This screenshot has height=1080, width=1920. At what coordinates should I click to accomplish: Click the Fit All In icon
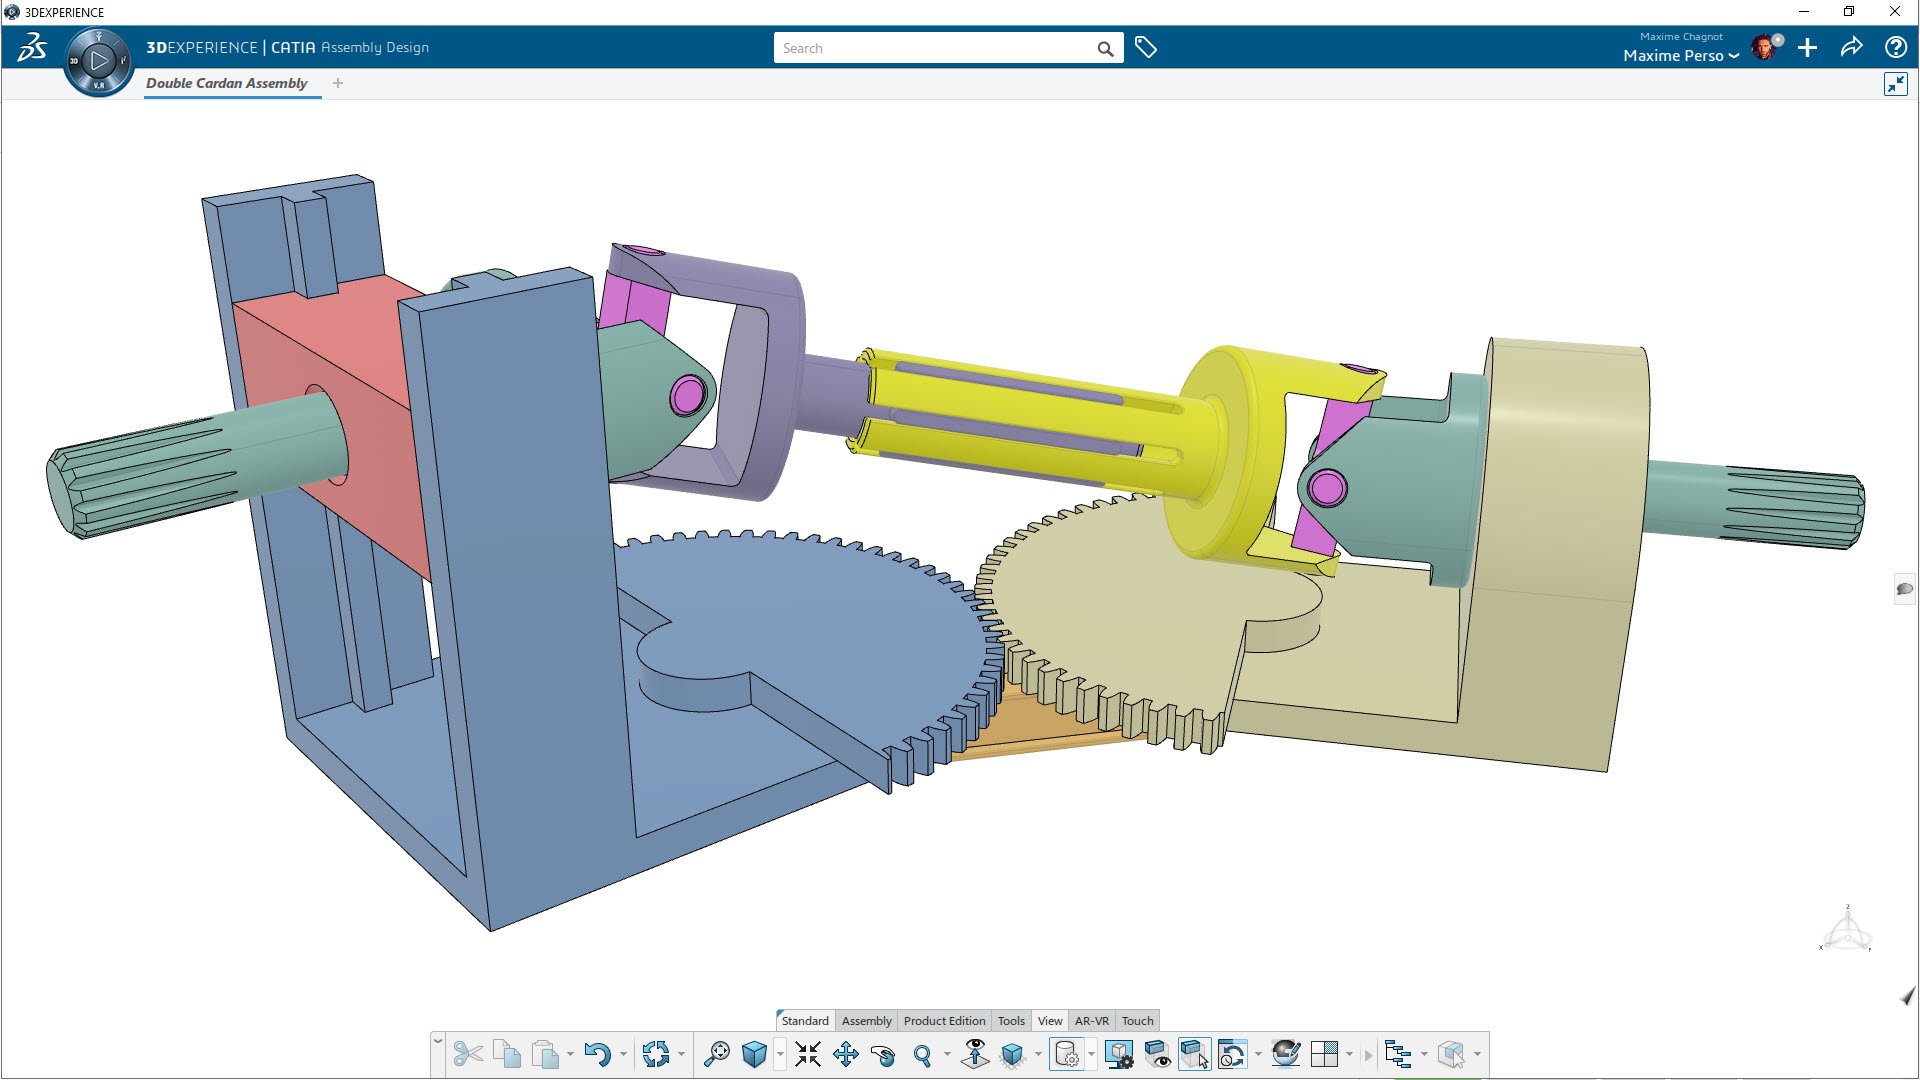point(808,1054)
